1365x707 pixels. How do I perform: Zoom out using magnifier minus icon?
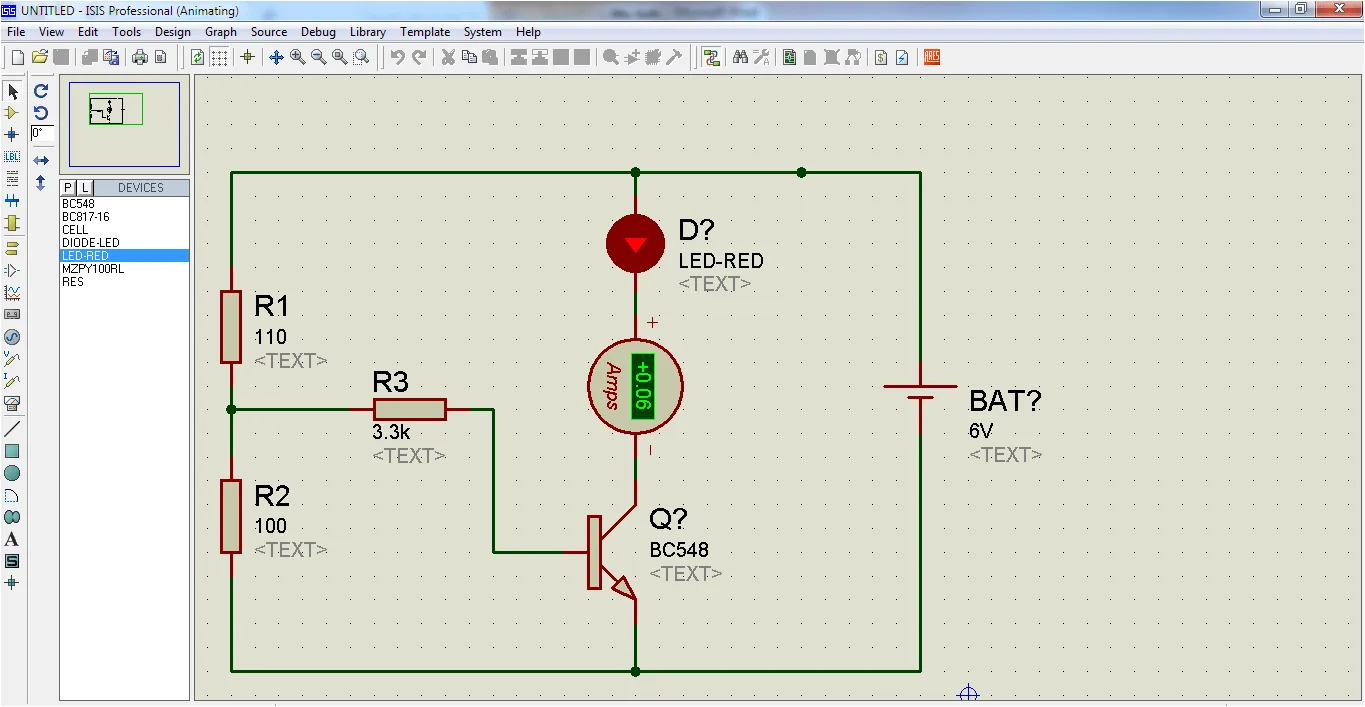point(319,57)
